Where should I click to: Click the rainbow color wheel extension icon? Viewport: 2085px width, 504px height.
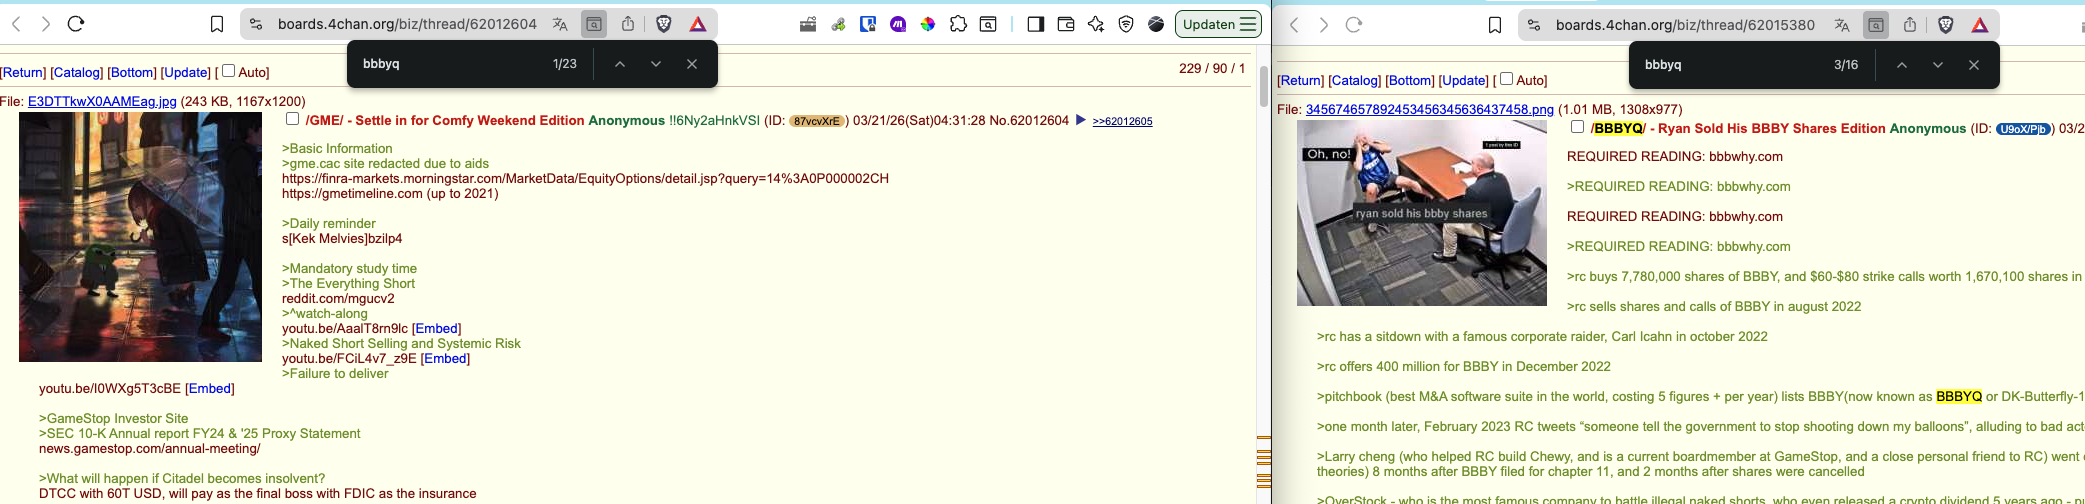click(928, 24)
